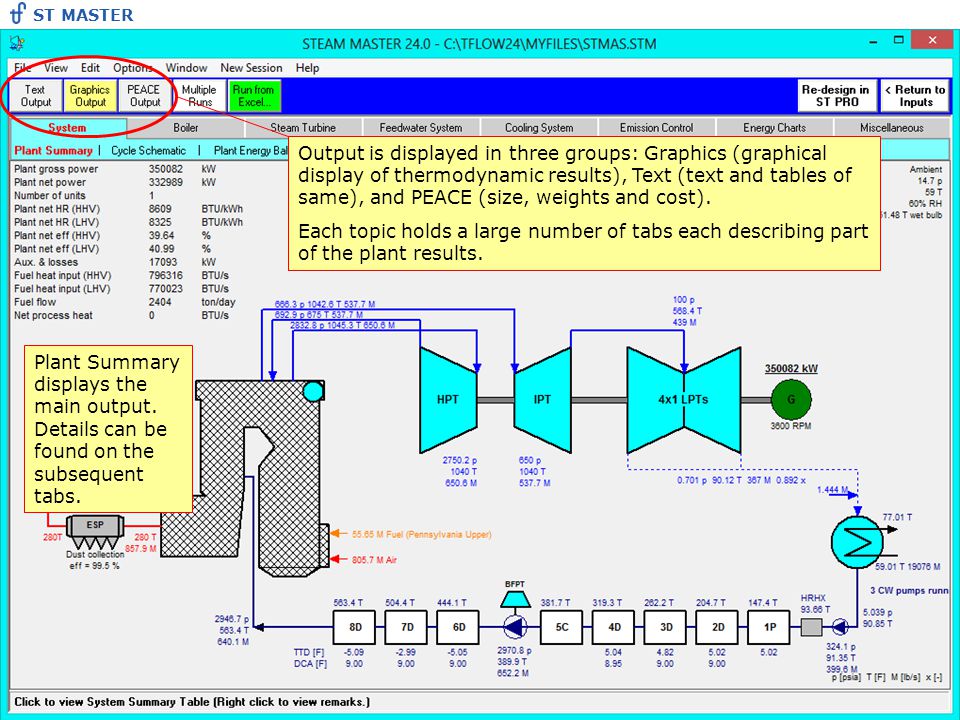Click the 4x1 LPTs low-pressure turbine symbol

[x=684, y=400]
